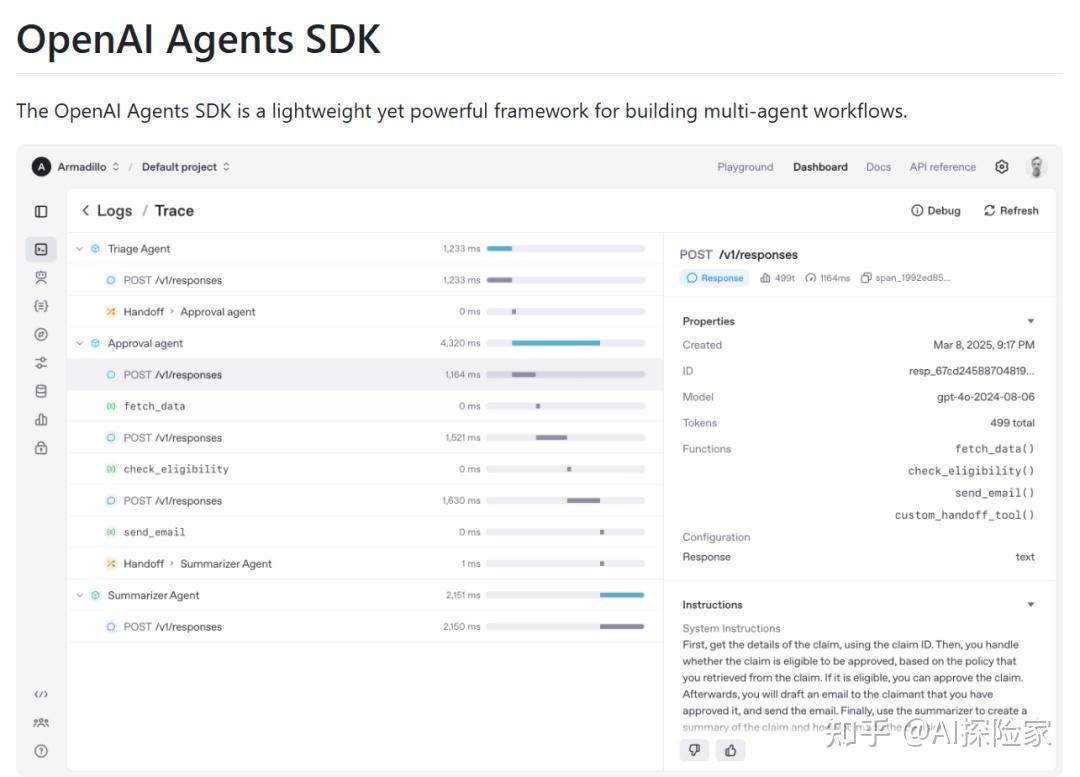This screenshot has height=777, width=1080.
Task: Click the API keys lock icon in sidebar
Action: (40, 448)
